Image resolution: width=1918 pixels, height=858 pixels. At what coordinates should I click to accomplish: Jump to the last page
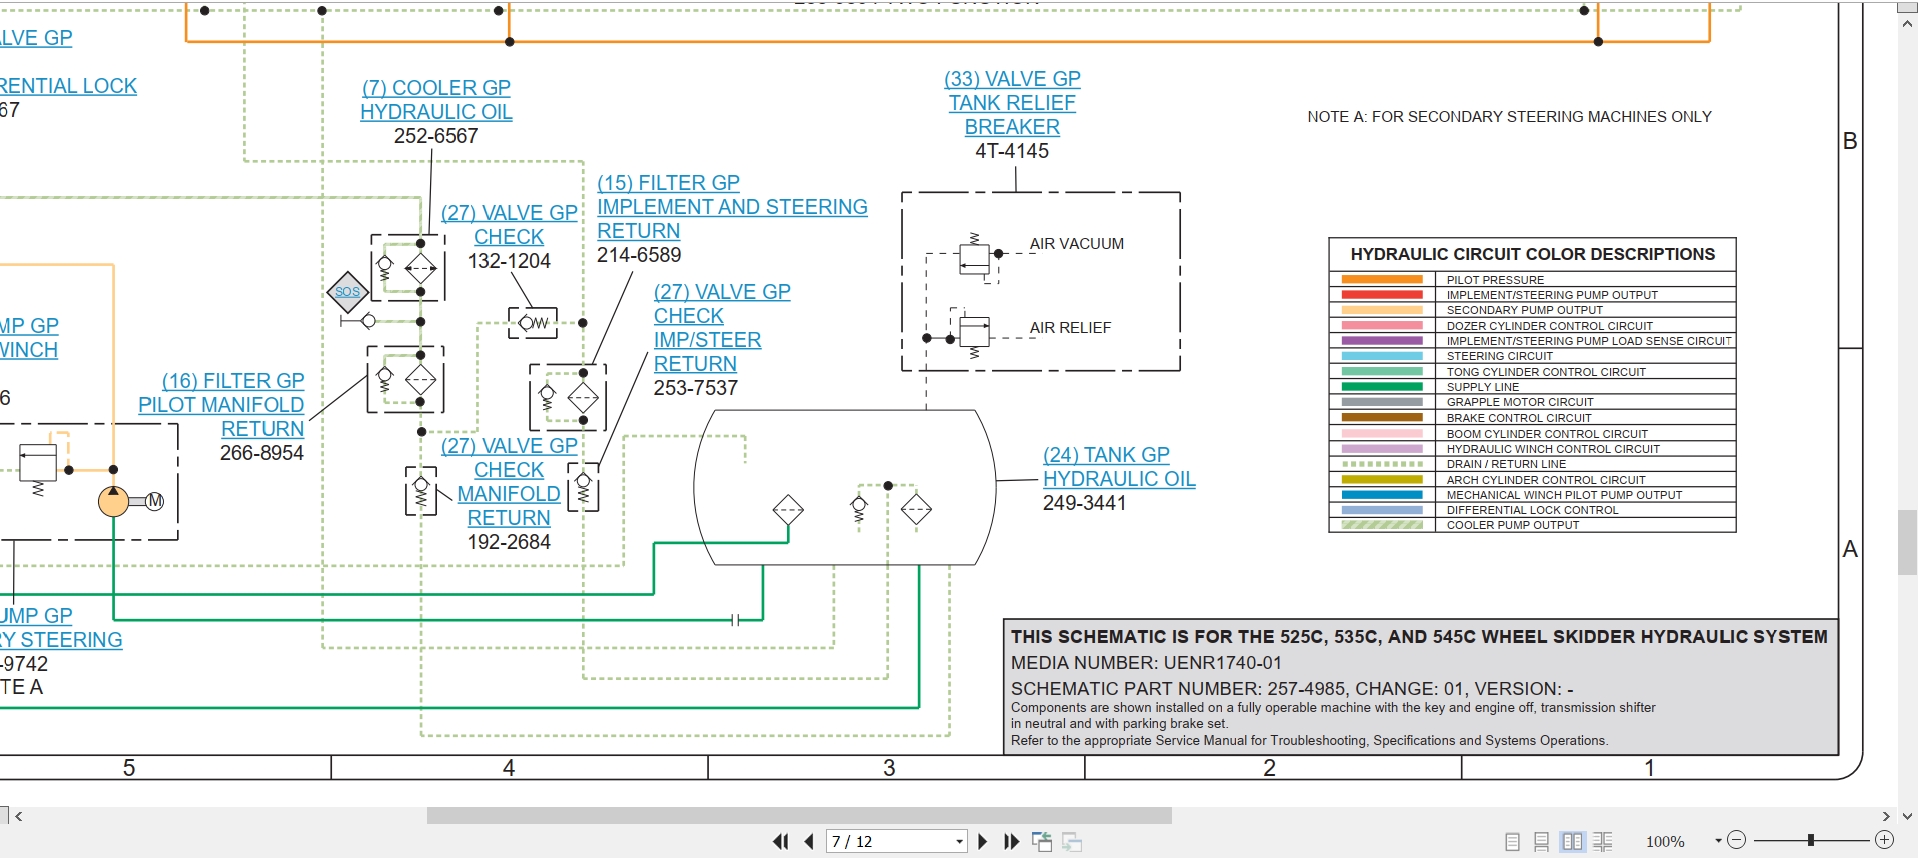tap(1011, 842)
